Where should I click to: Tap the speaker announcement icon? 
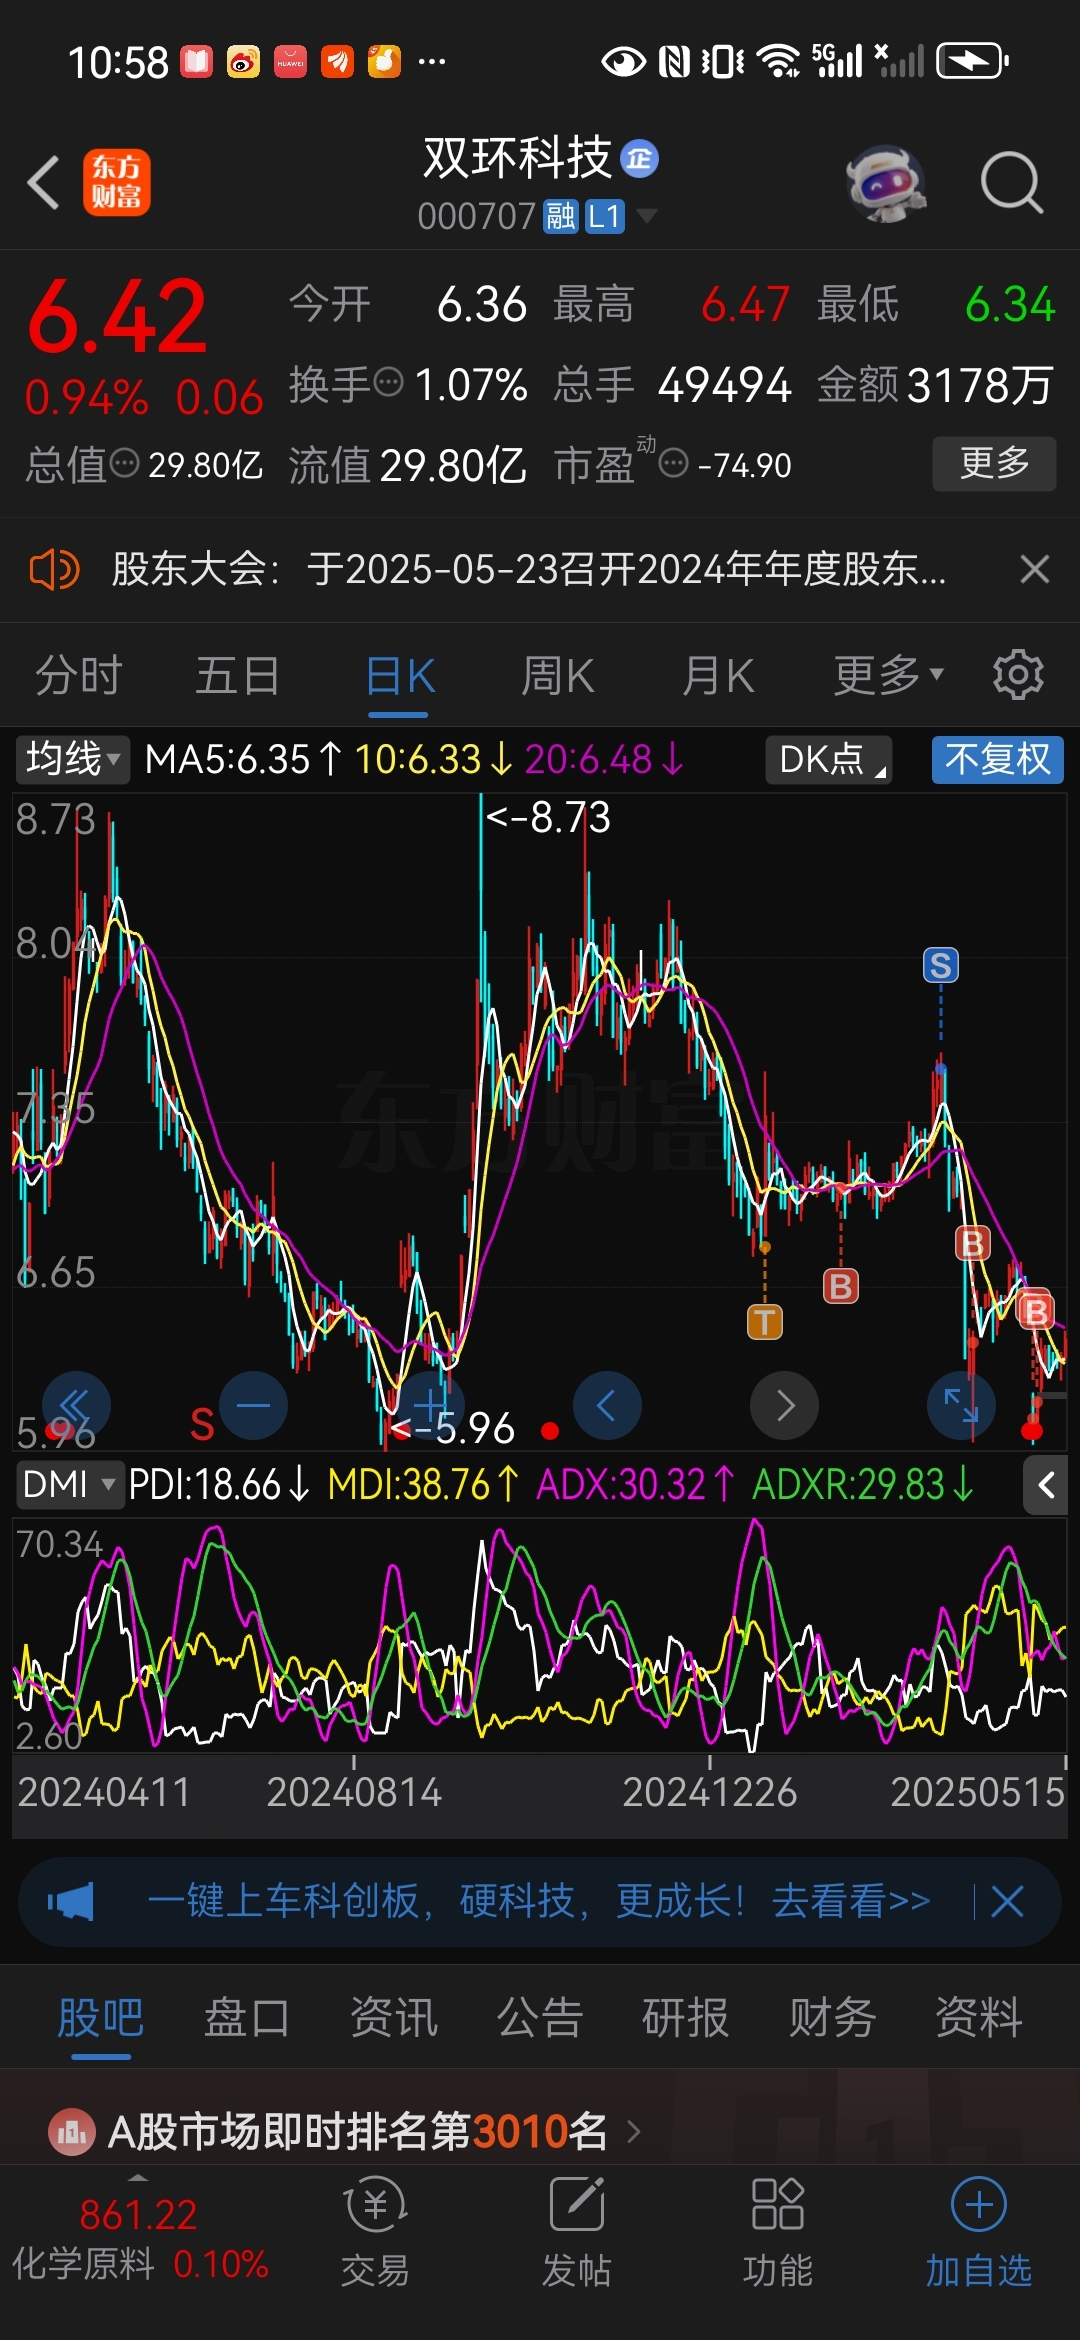pyautogui.click(x=54, y=570)
